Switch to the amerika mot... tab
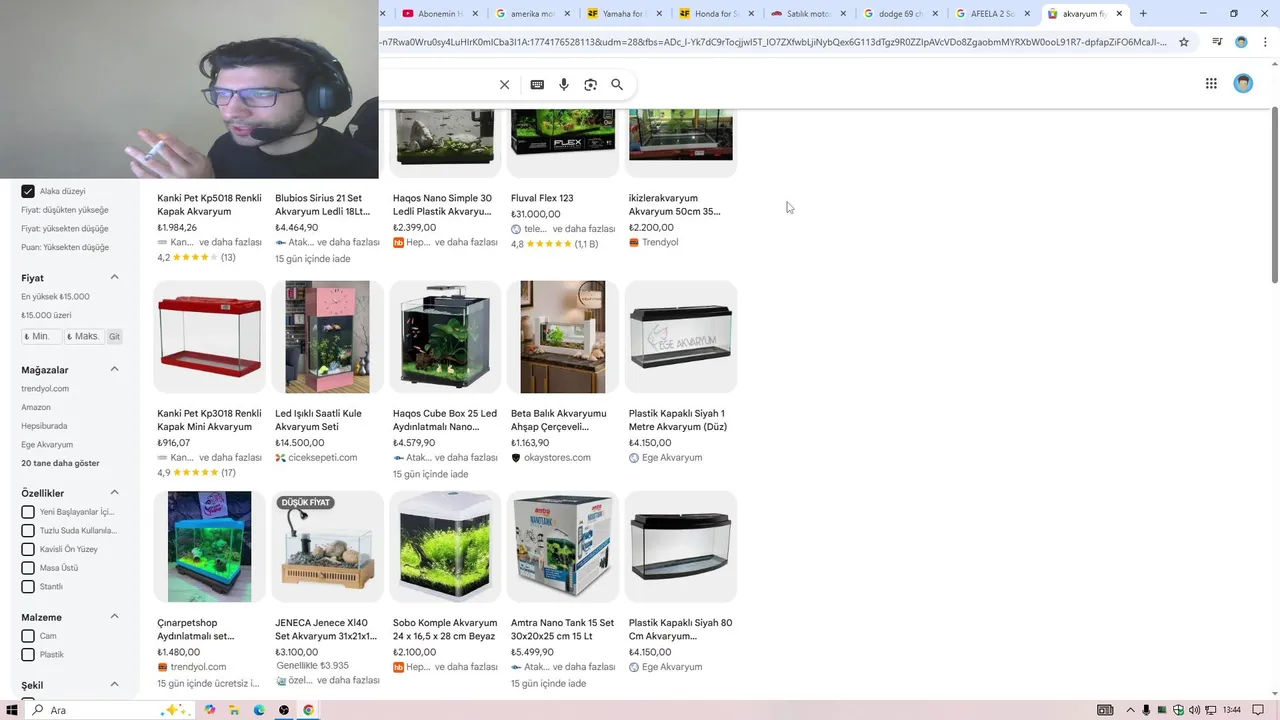This screenshot has height=720, width=1280. pyautogui.click(x=532, y=14)
